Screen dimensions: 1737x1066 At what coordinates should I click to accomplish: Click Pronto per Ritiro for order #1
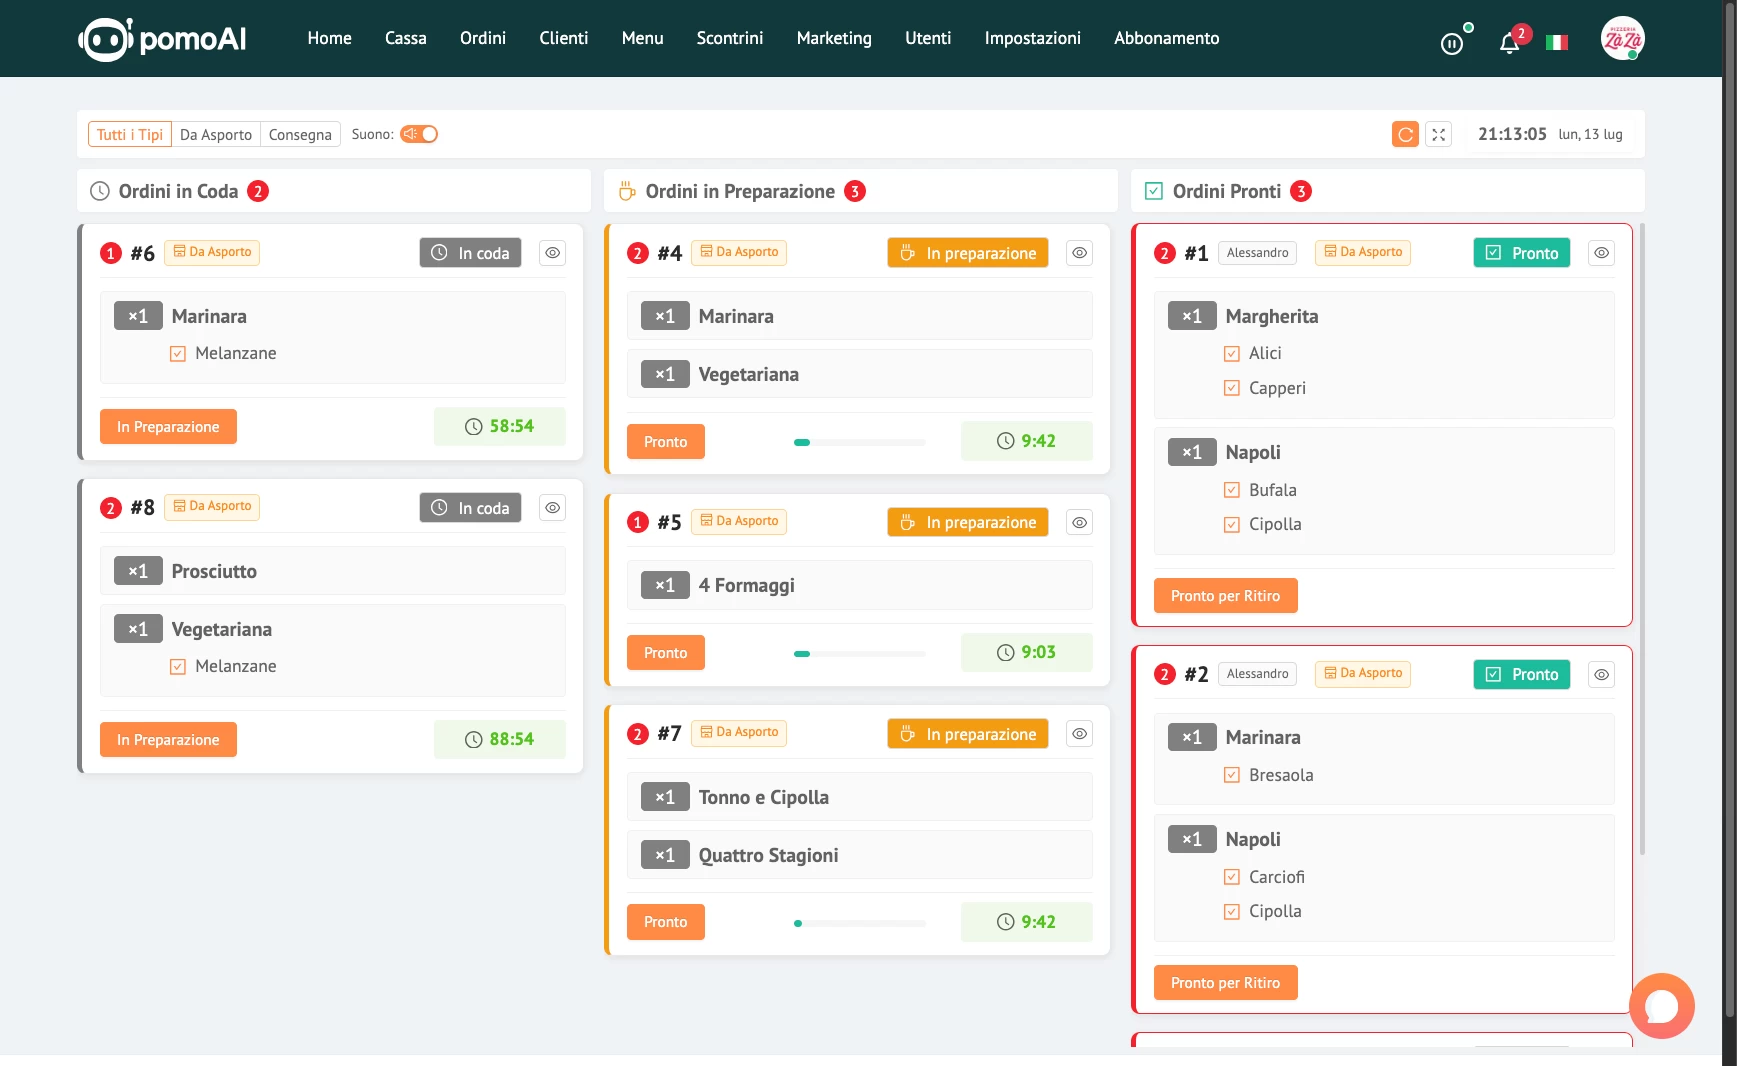click(1226, 596)
